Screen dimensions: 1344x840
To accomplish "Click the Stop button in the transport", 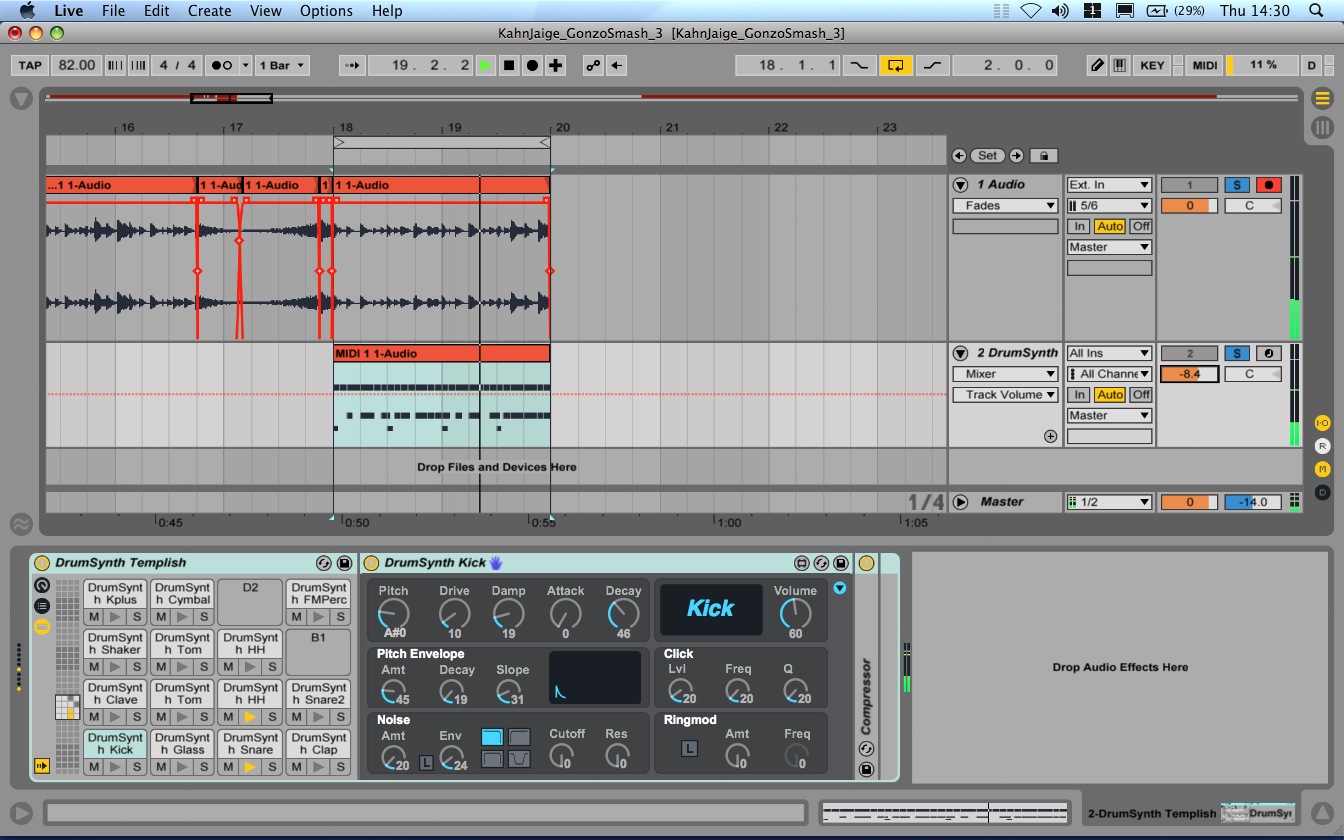I will [509, 65].
